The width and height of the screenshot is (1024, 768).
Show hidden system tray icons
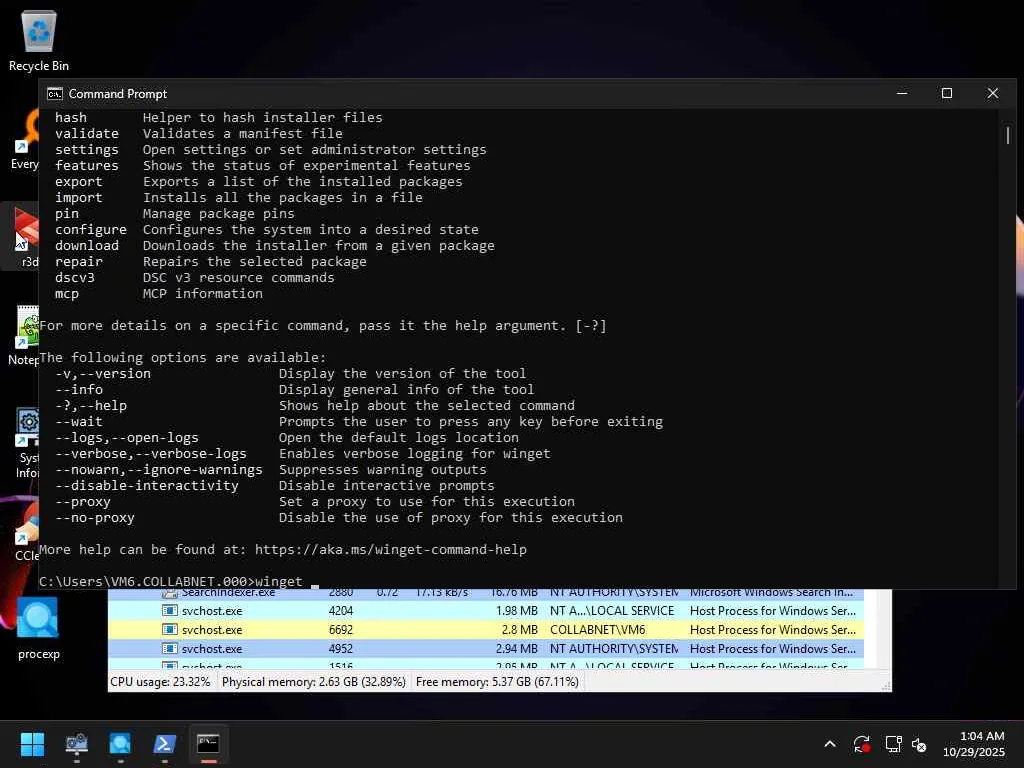tap(829, 744)
